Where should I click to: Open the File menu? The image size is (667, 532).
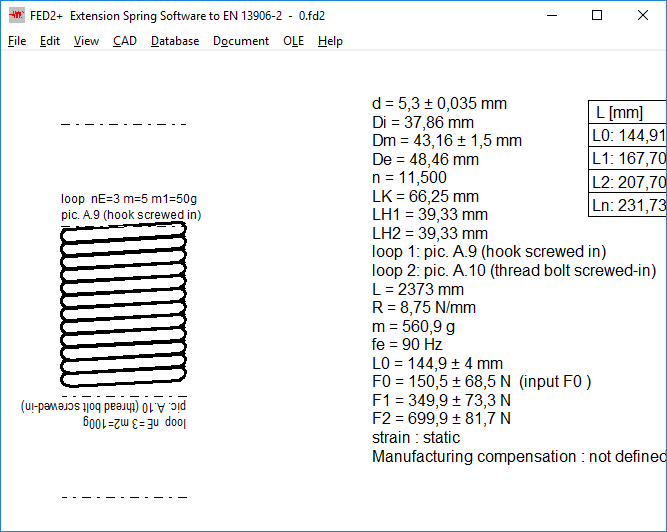17,41
